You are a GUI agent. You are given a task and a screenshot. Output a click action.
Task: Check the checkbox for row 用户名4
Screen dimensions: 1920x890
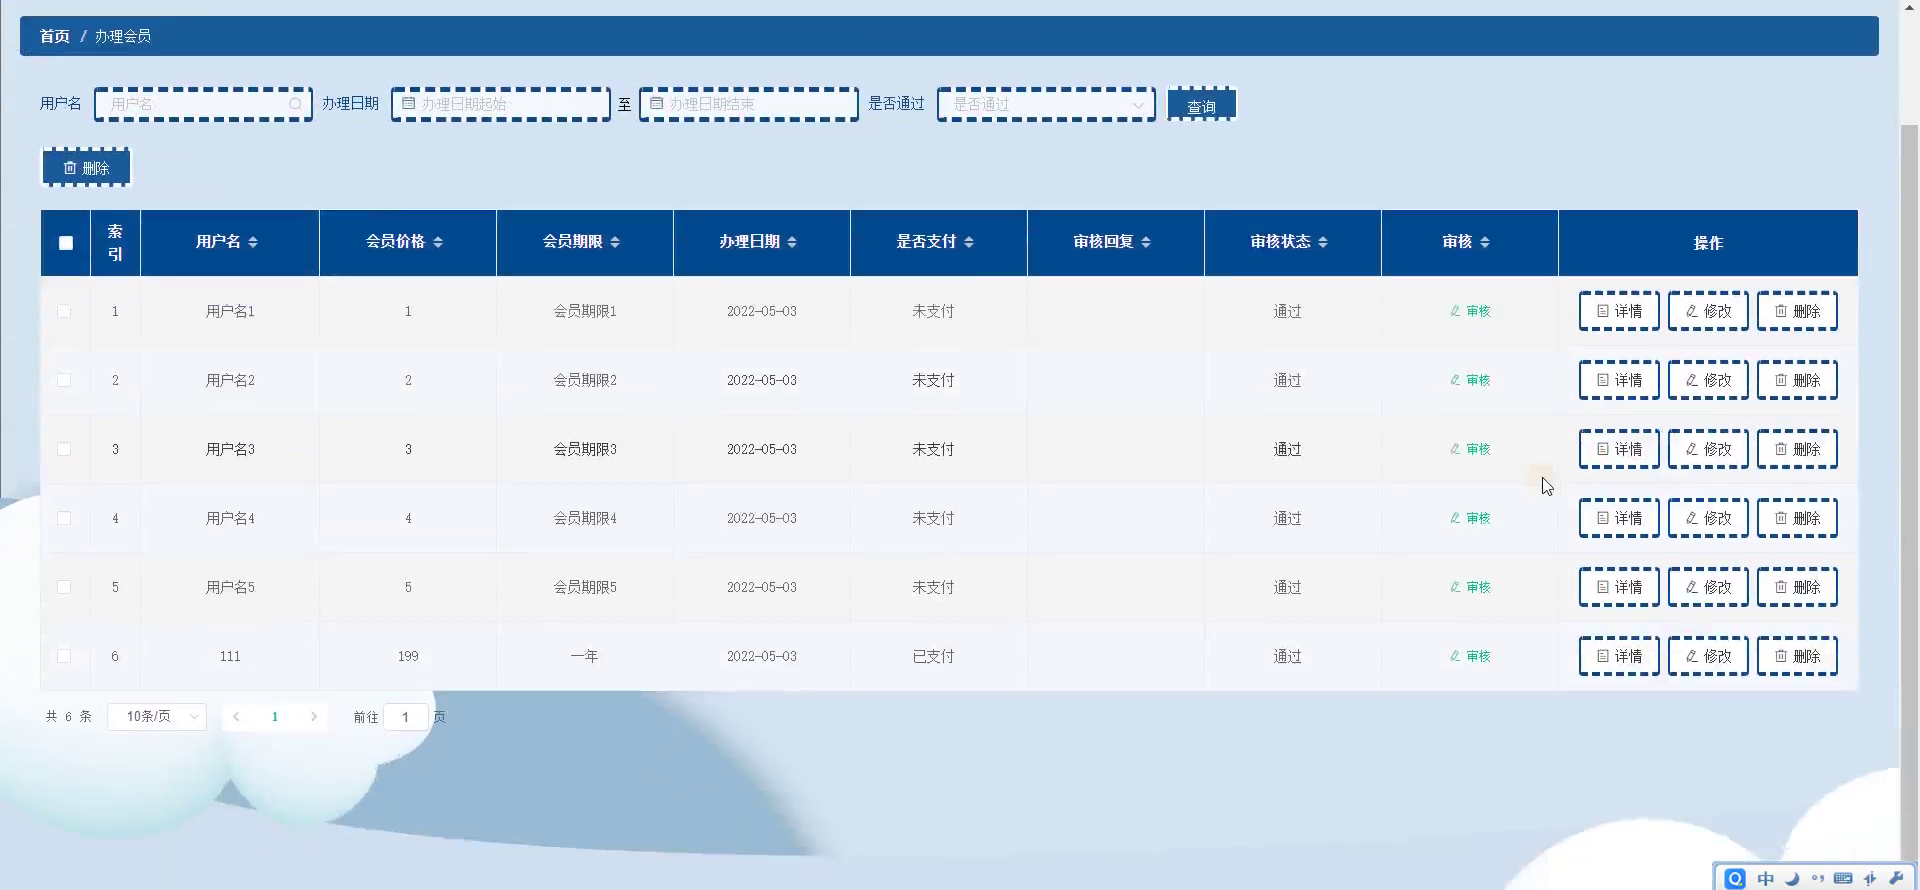64,518
